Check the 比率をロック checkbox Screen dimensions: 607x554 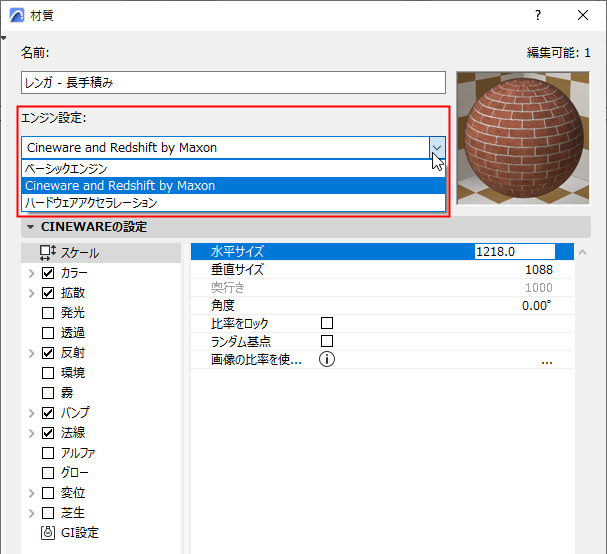point(327,323)
